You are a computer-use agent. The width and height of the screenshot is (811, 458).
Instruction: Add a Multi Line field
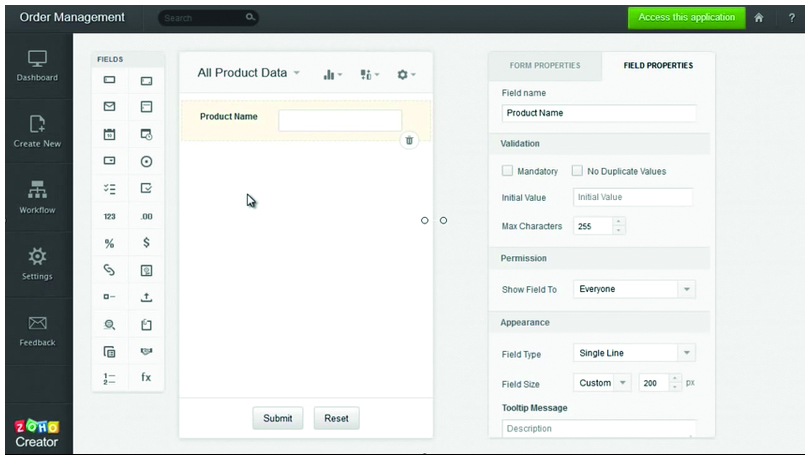[x=146, y=81]
